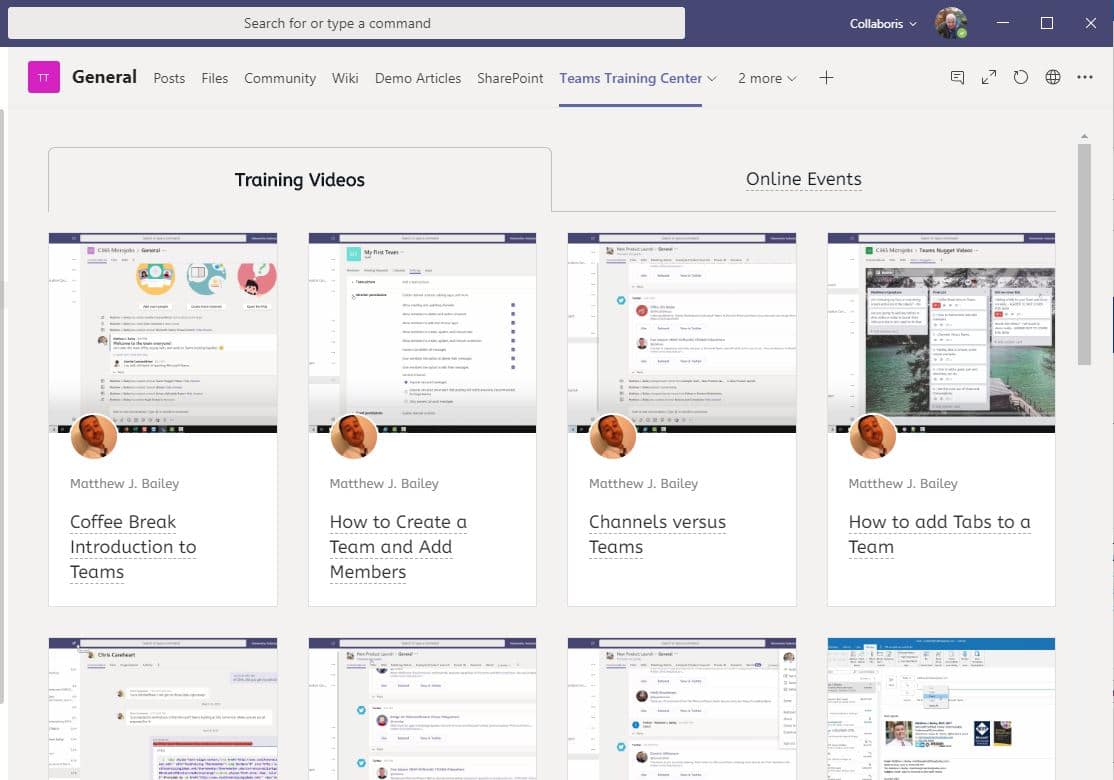Click the TT team avatar icon

tap(43, 77)
